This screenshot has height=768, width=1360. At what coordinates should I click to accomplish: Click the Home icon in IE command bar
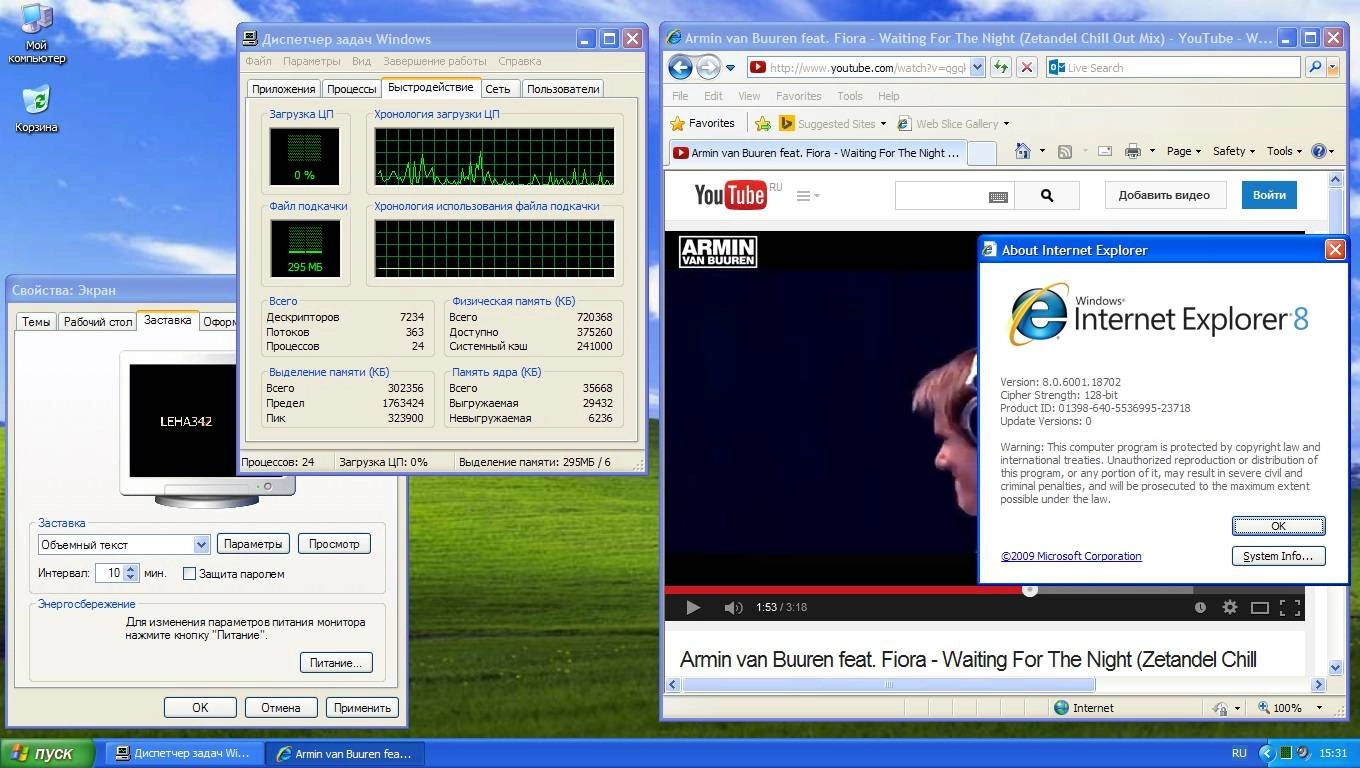tap(1022, 151)
